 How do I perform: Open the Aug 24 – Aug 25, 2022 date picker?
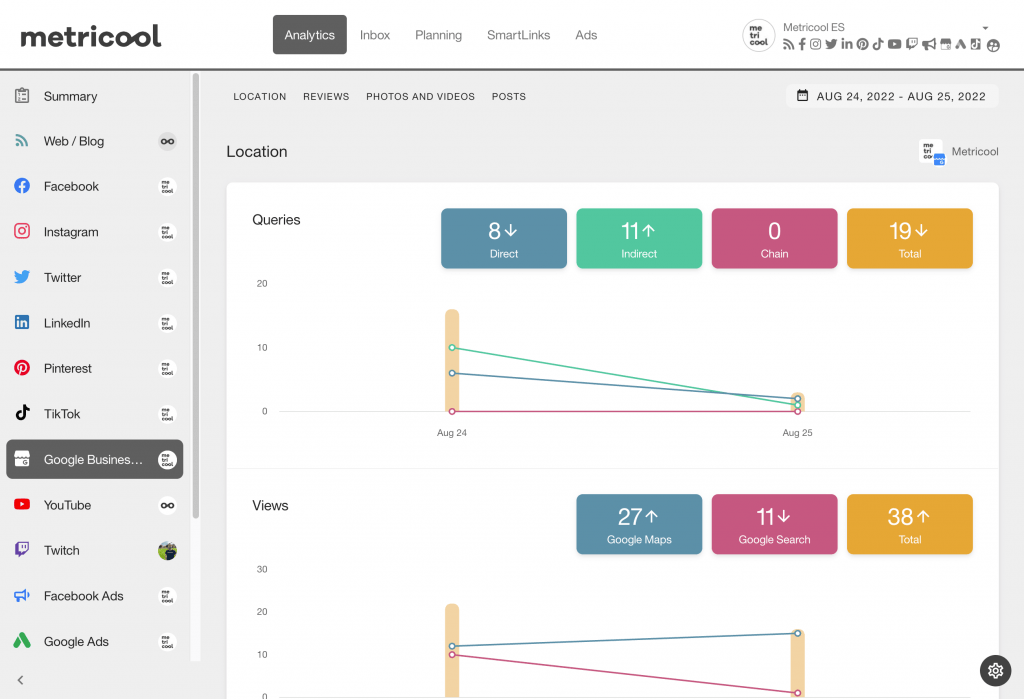coord(892,96)
